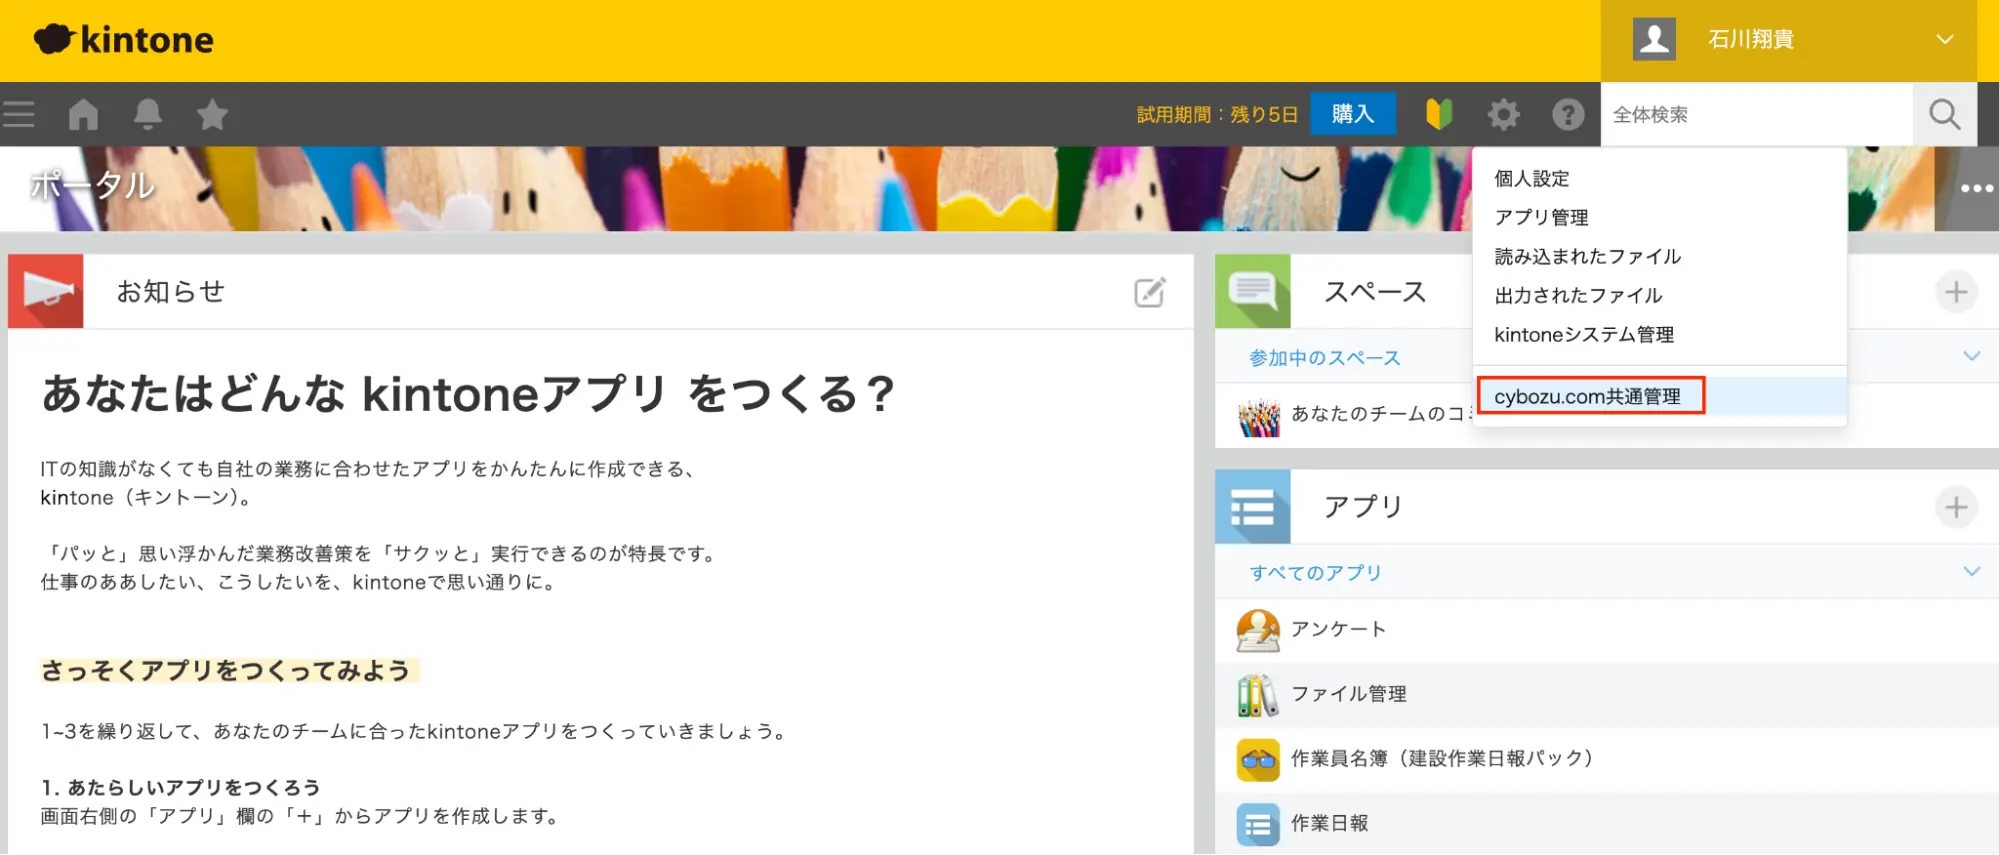1999x855 pixels.
Task: Click the user avatar icon
Action: point(1654,40)
